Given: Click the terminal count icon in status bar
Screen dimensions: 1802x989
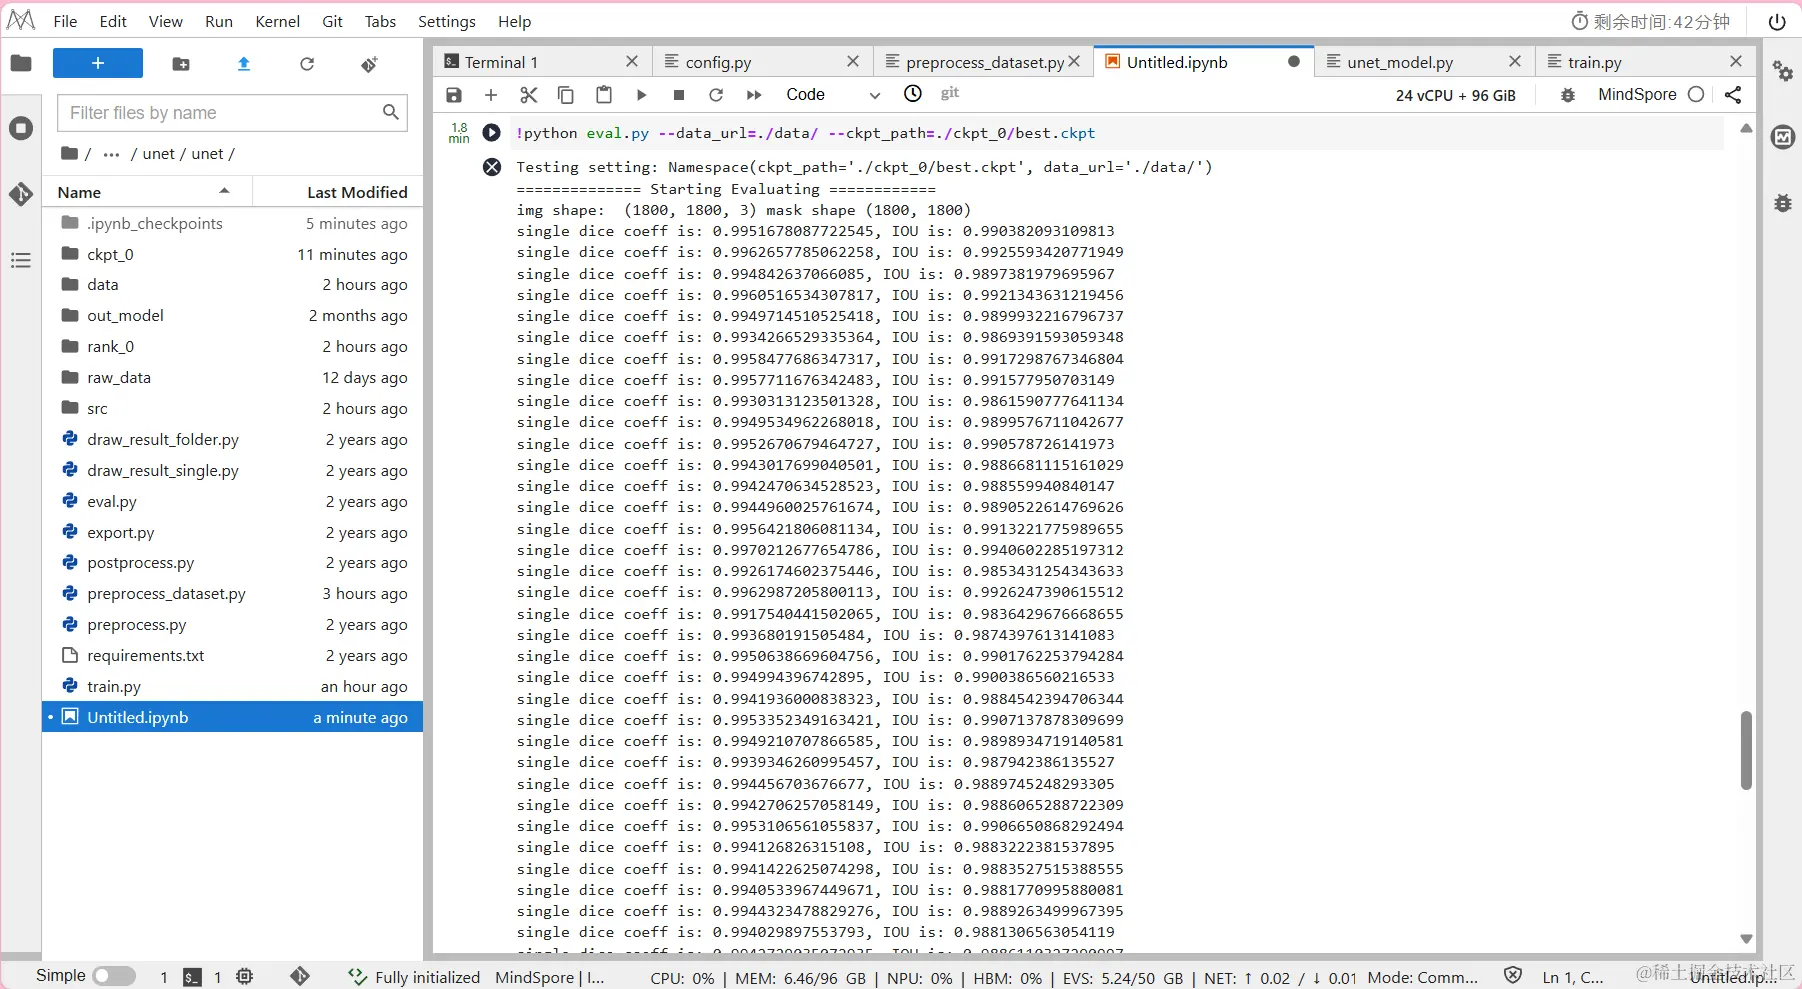Looking at the screenshot, I should pos(193,977).
